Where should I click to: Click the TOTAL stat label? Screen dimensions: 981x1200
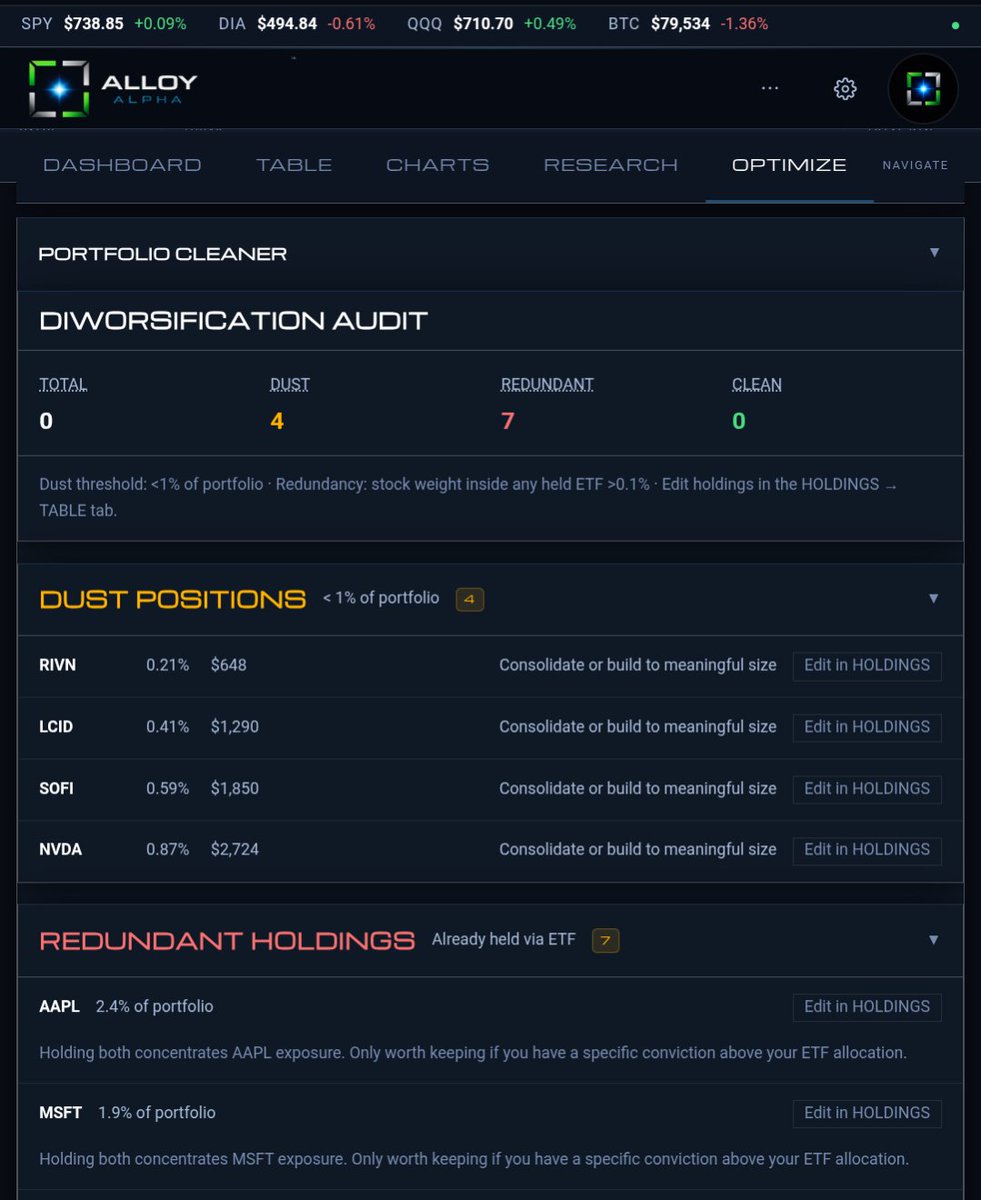(x=63, y=385)
